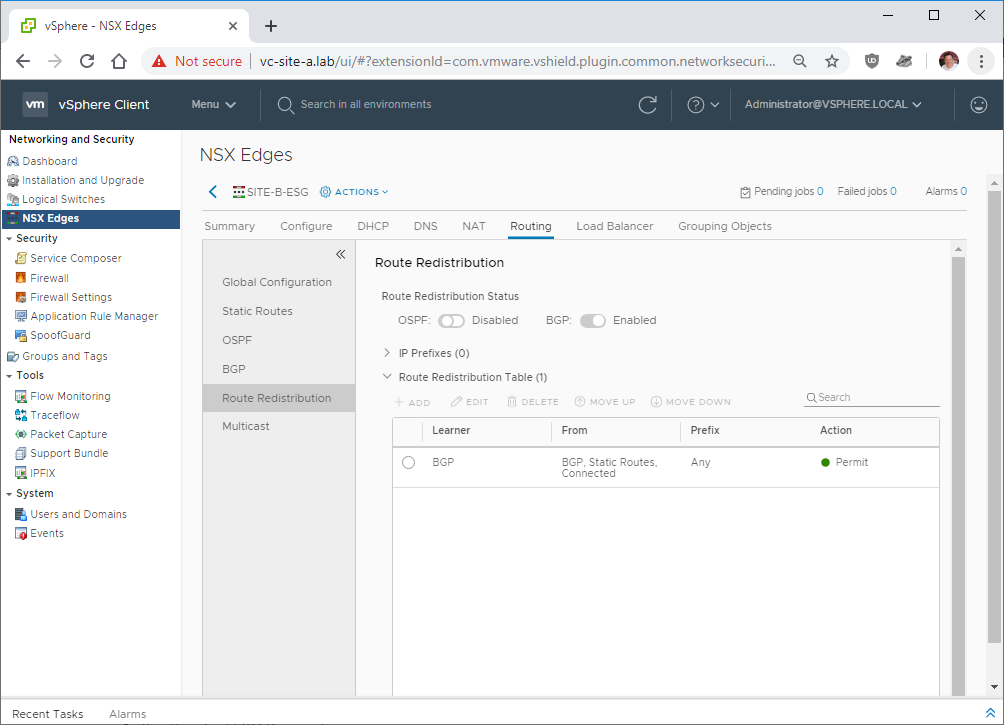Screen dimensions: 1004x725
Task: Collapse the routing side panel
Action: point(341,254)
